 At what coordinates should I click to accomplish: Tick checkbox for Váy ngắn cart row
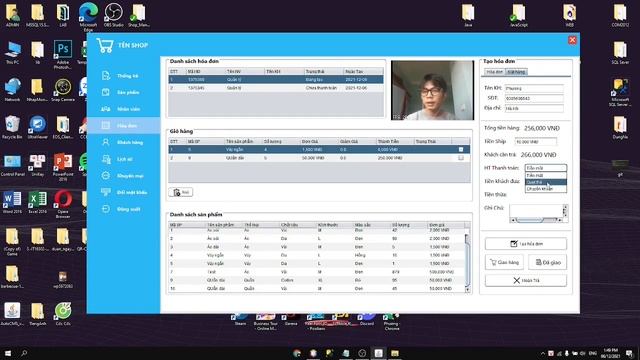pos(461,149)
